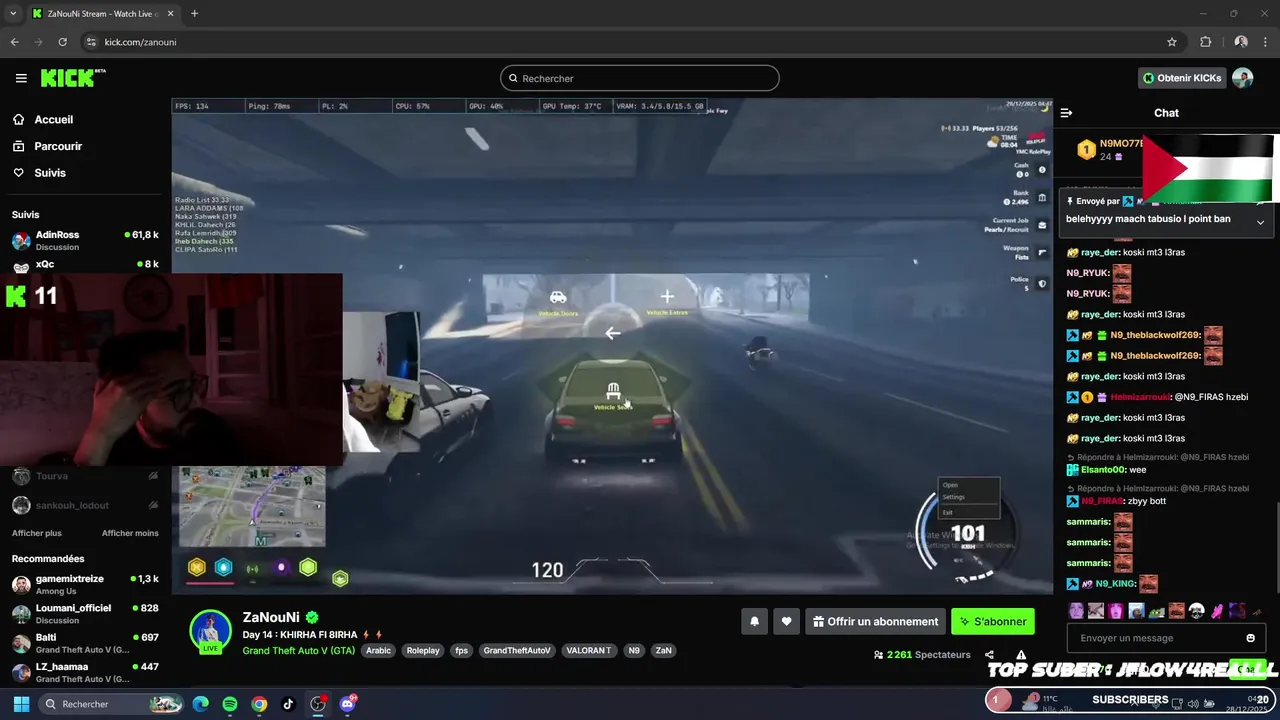Image resolution: width=1280 pixels, height=720 pixels.
Task: Select the VALORANT tag
Action: click(588, 650)
